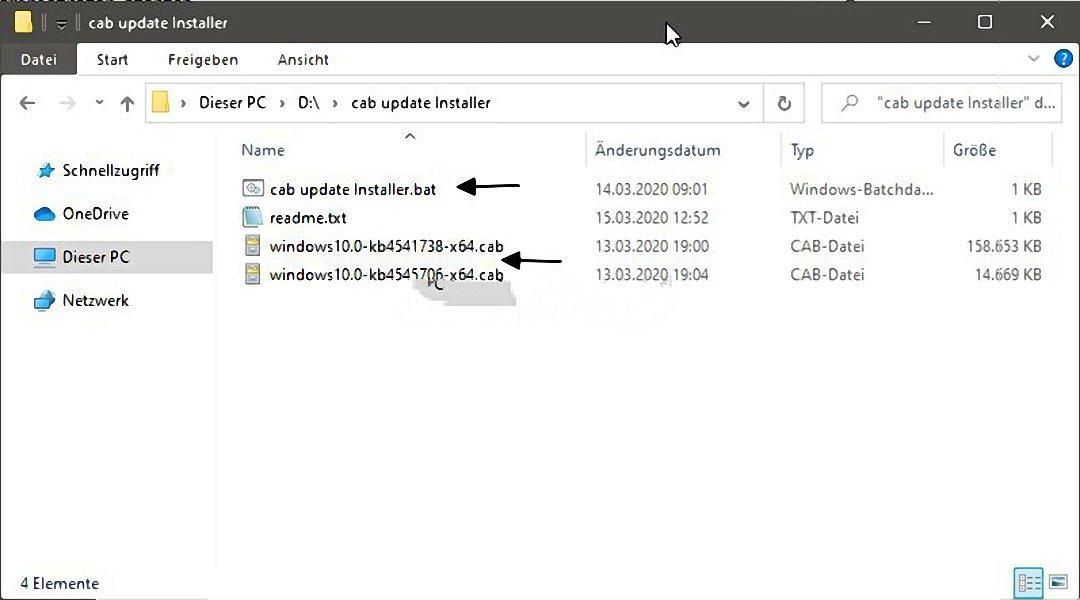Go up one folder level
Image resolution: width=1080 pixels, height=600 pixels.
[127, 103]
